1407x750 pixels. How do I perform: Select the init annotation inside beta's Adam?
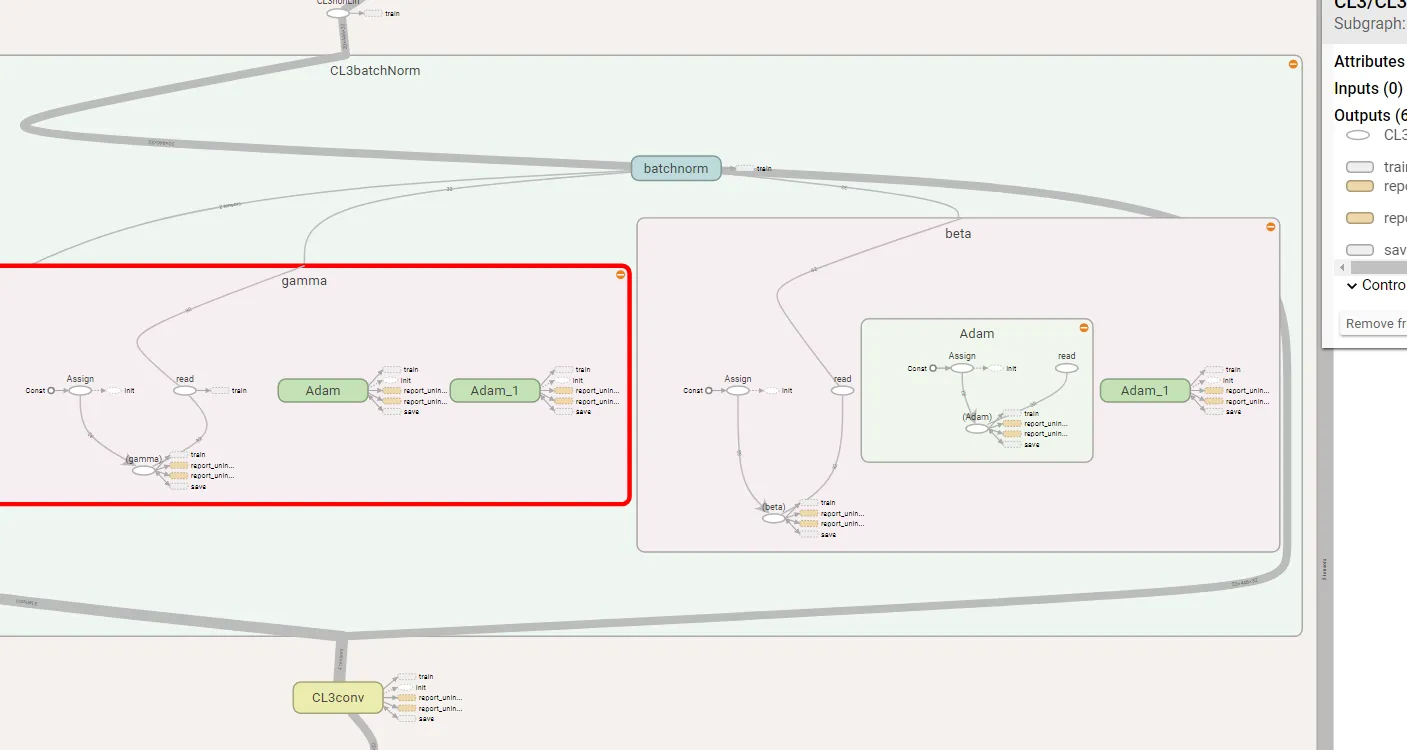(x=996, y=368)
